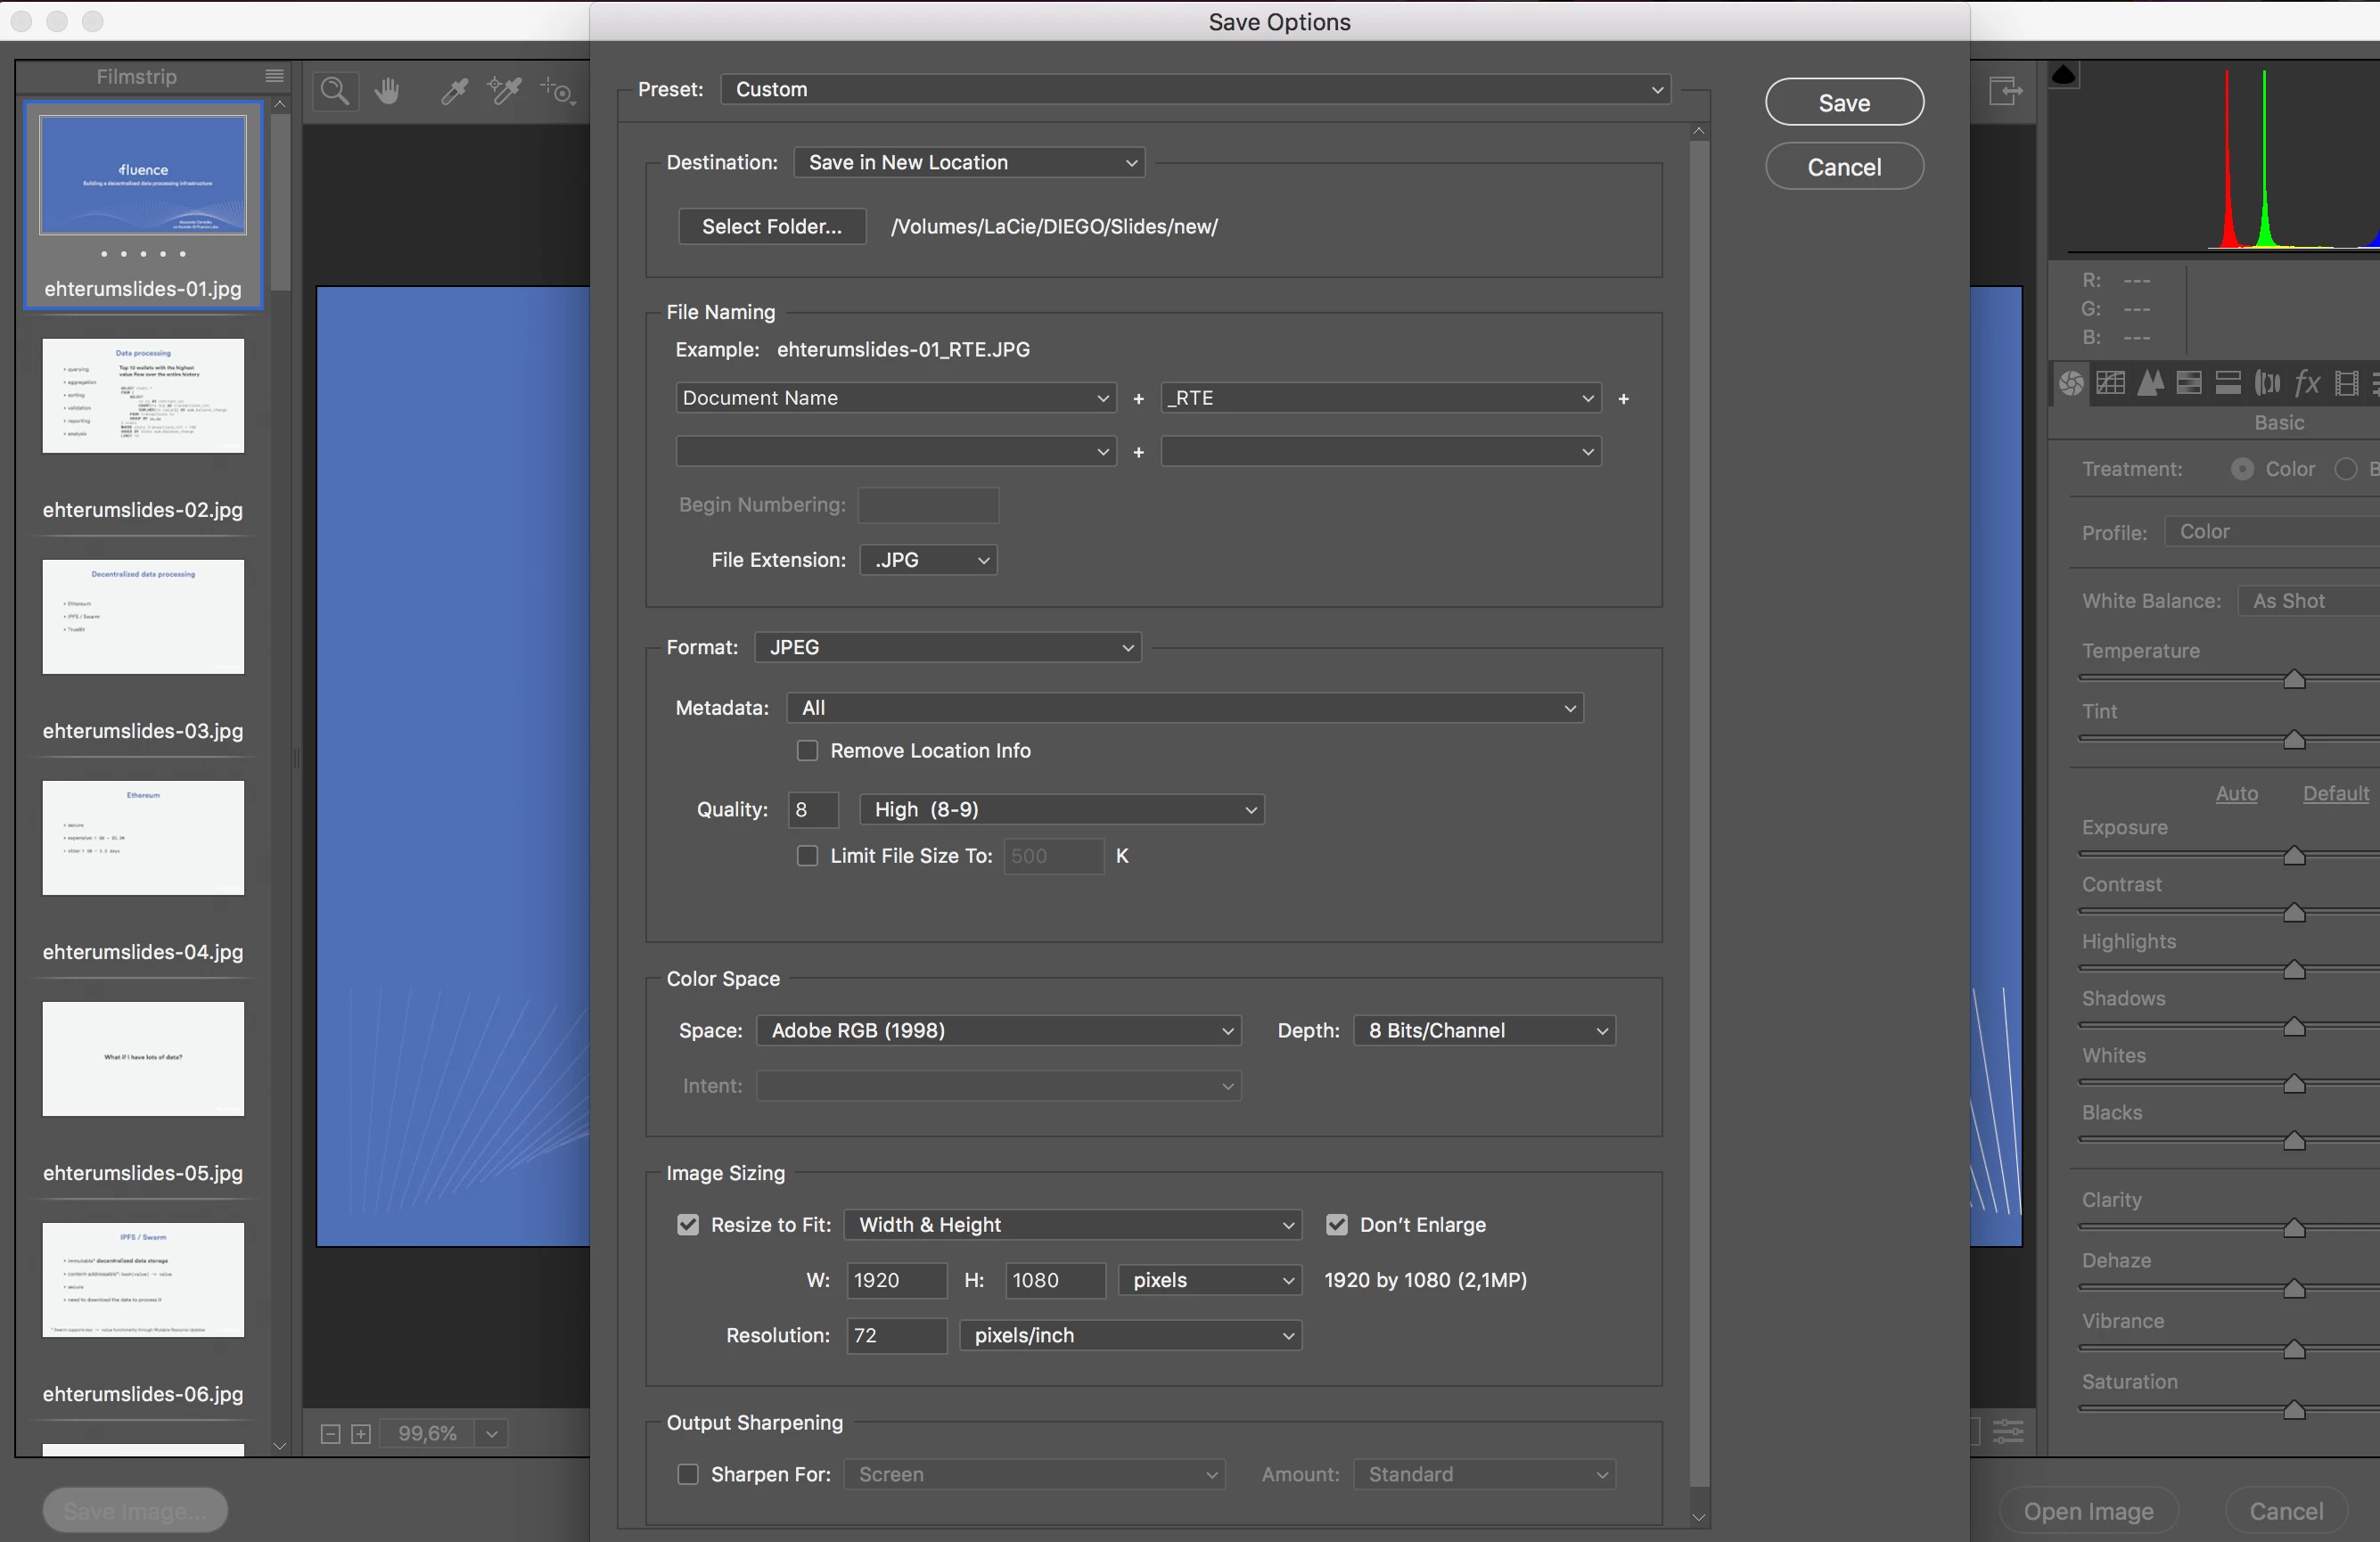This screenshot has height=1542, width=2380.
Task: Uncheck the Resize to Fit checkbox
Action: [688, 1225]
